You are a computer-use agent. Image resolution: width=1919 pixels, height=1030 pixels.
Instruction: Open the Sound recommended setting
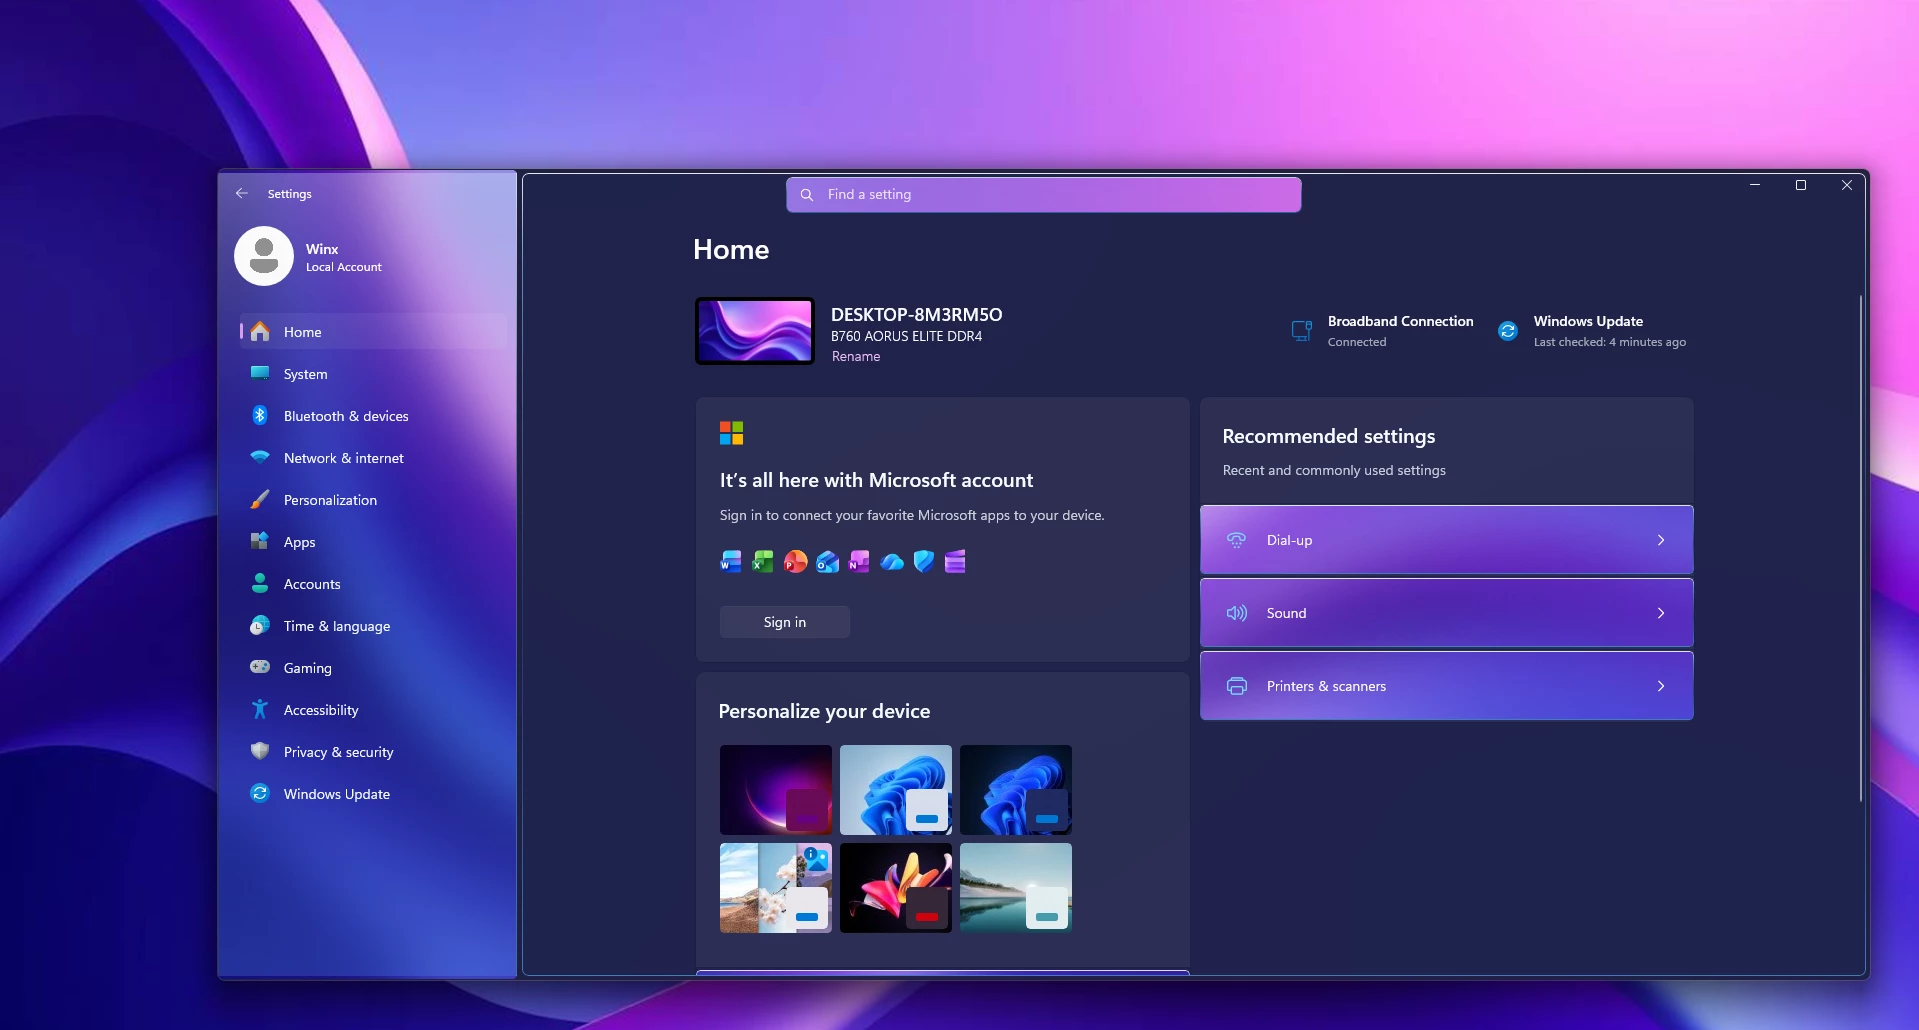(x=1446, y=613)
